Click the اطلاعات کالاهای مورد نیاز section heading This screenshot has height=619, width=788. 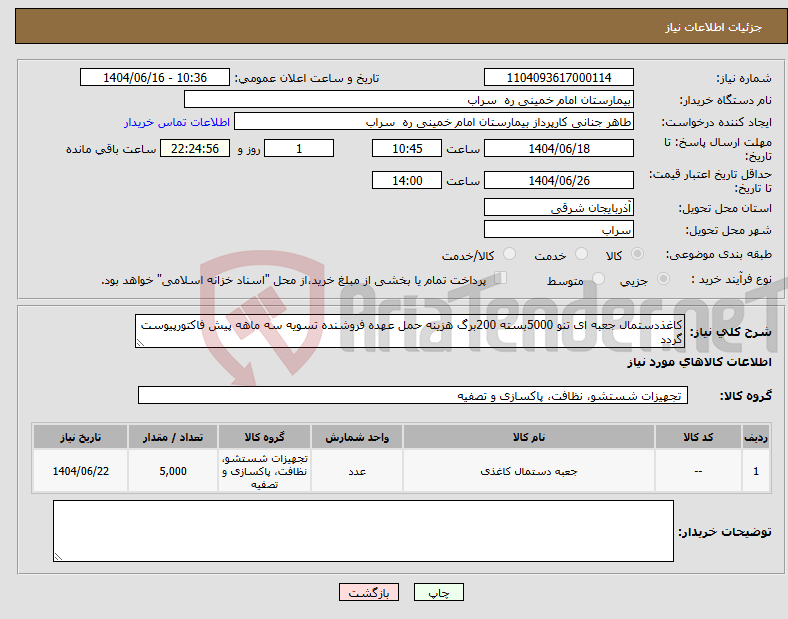pos(699,362)
